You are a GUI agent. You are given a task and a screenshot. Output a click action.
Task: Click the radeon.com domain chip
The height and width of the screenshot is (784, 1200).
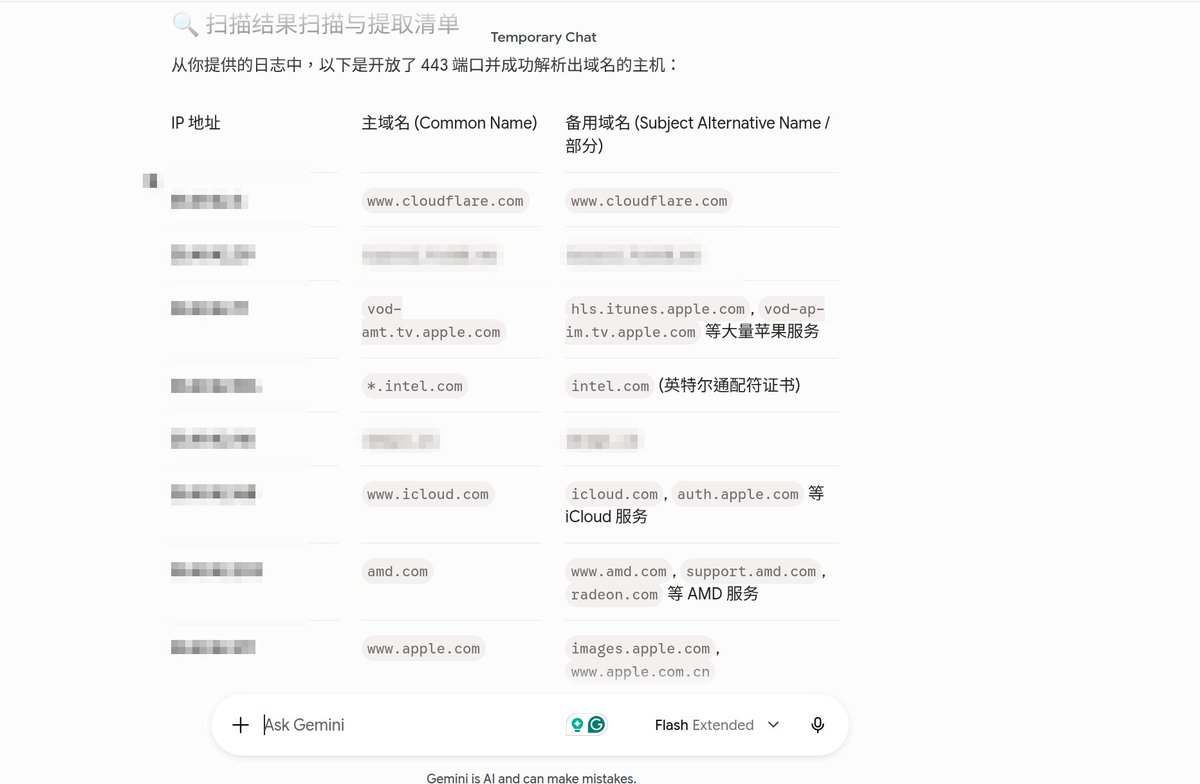point(614,595)
